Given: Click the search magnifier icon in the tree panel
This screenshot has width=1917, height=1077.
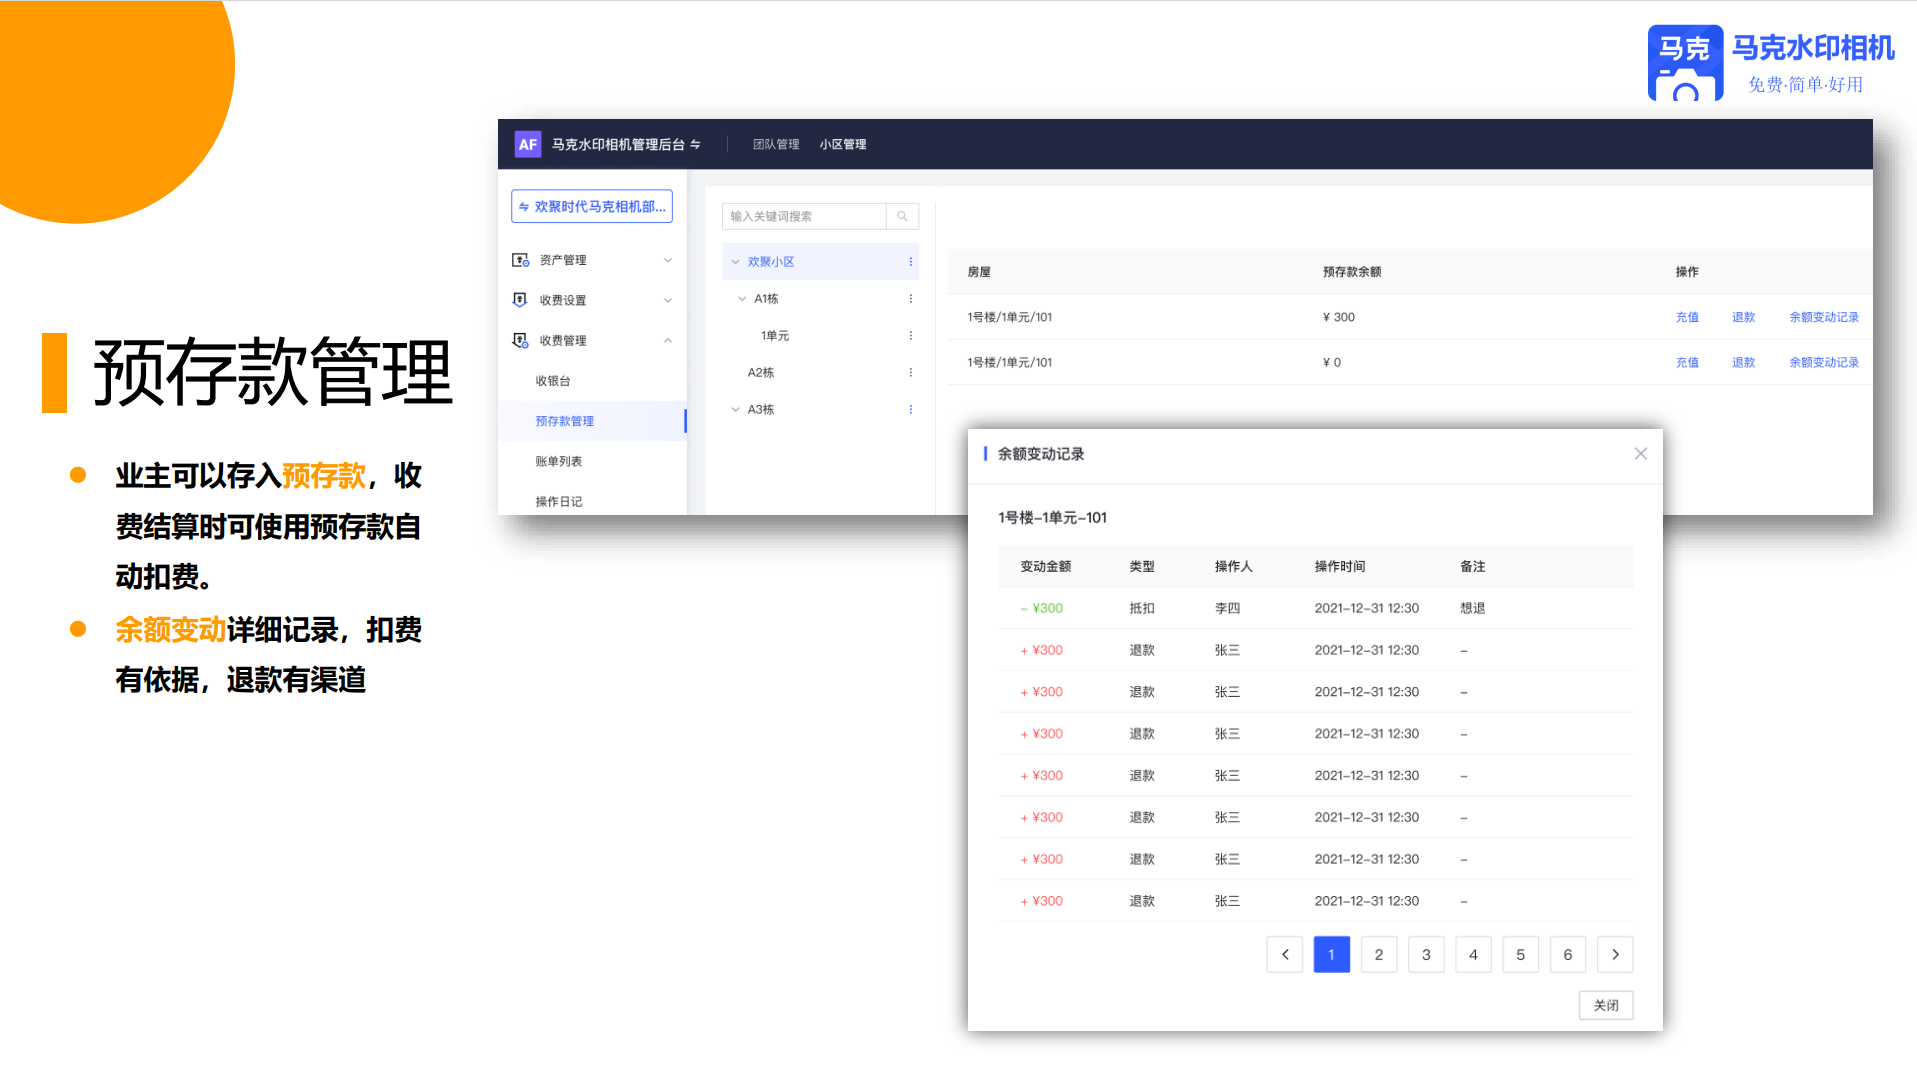Looking at the screenshot, I should pos(902,216).
